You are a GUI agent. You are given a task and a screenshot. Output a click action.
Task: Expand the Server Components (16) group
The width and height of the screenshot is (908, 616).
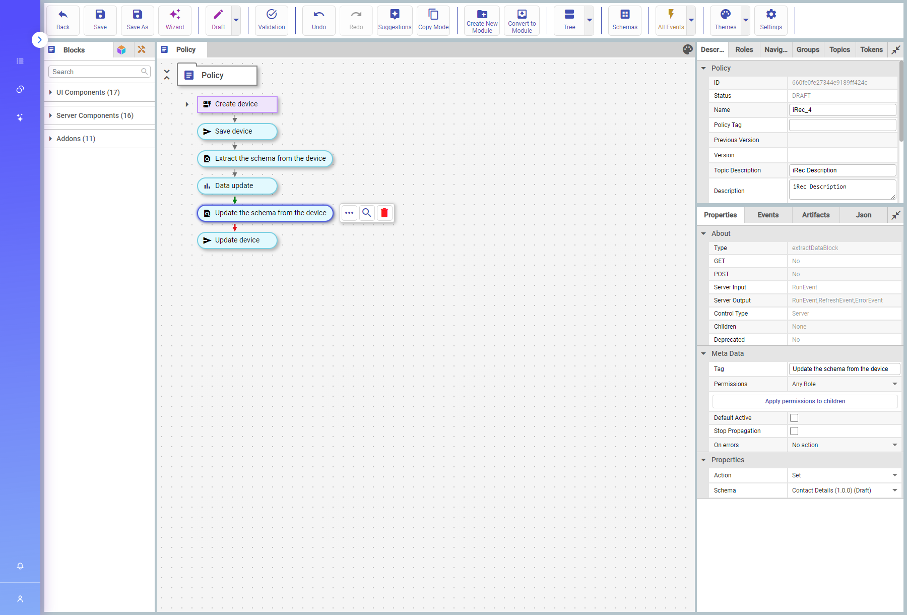pos(95,115)
